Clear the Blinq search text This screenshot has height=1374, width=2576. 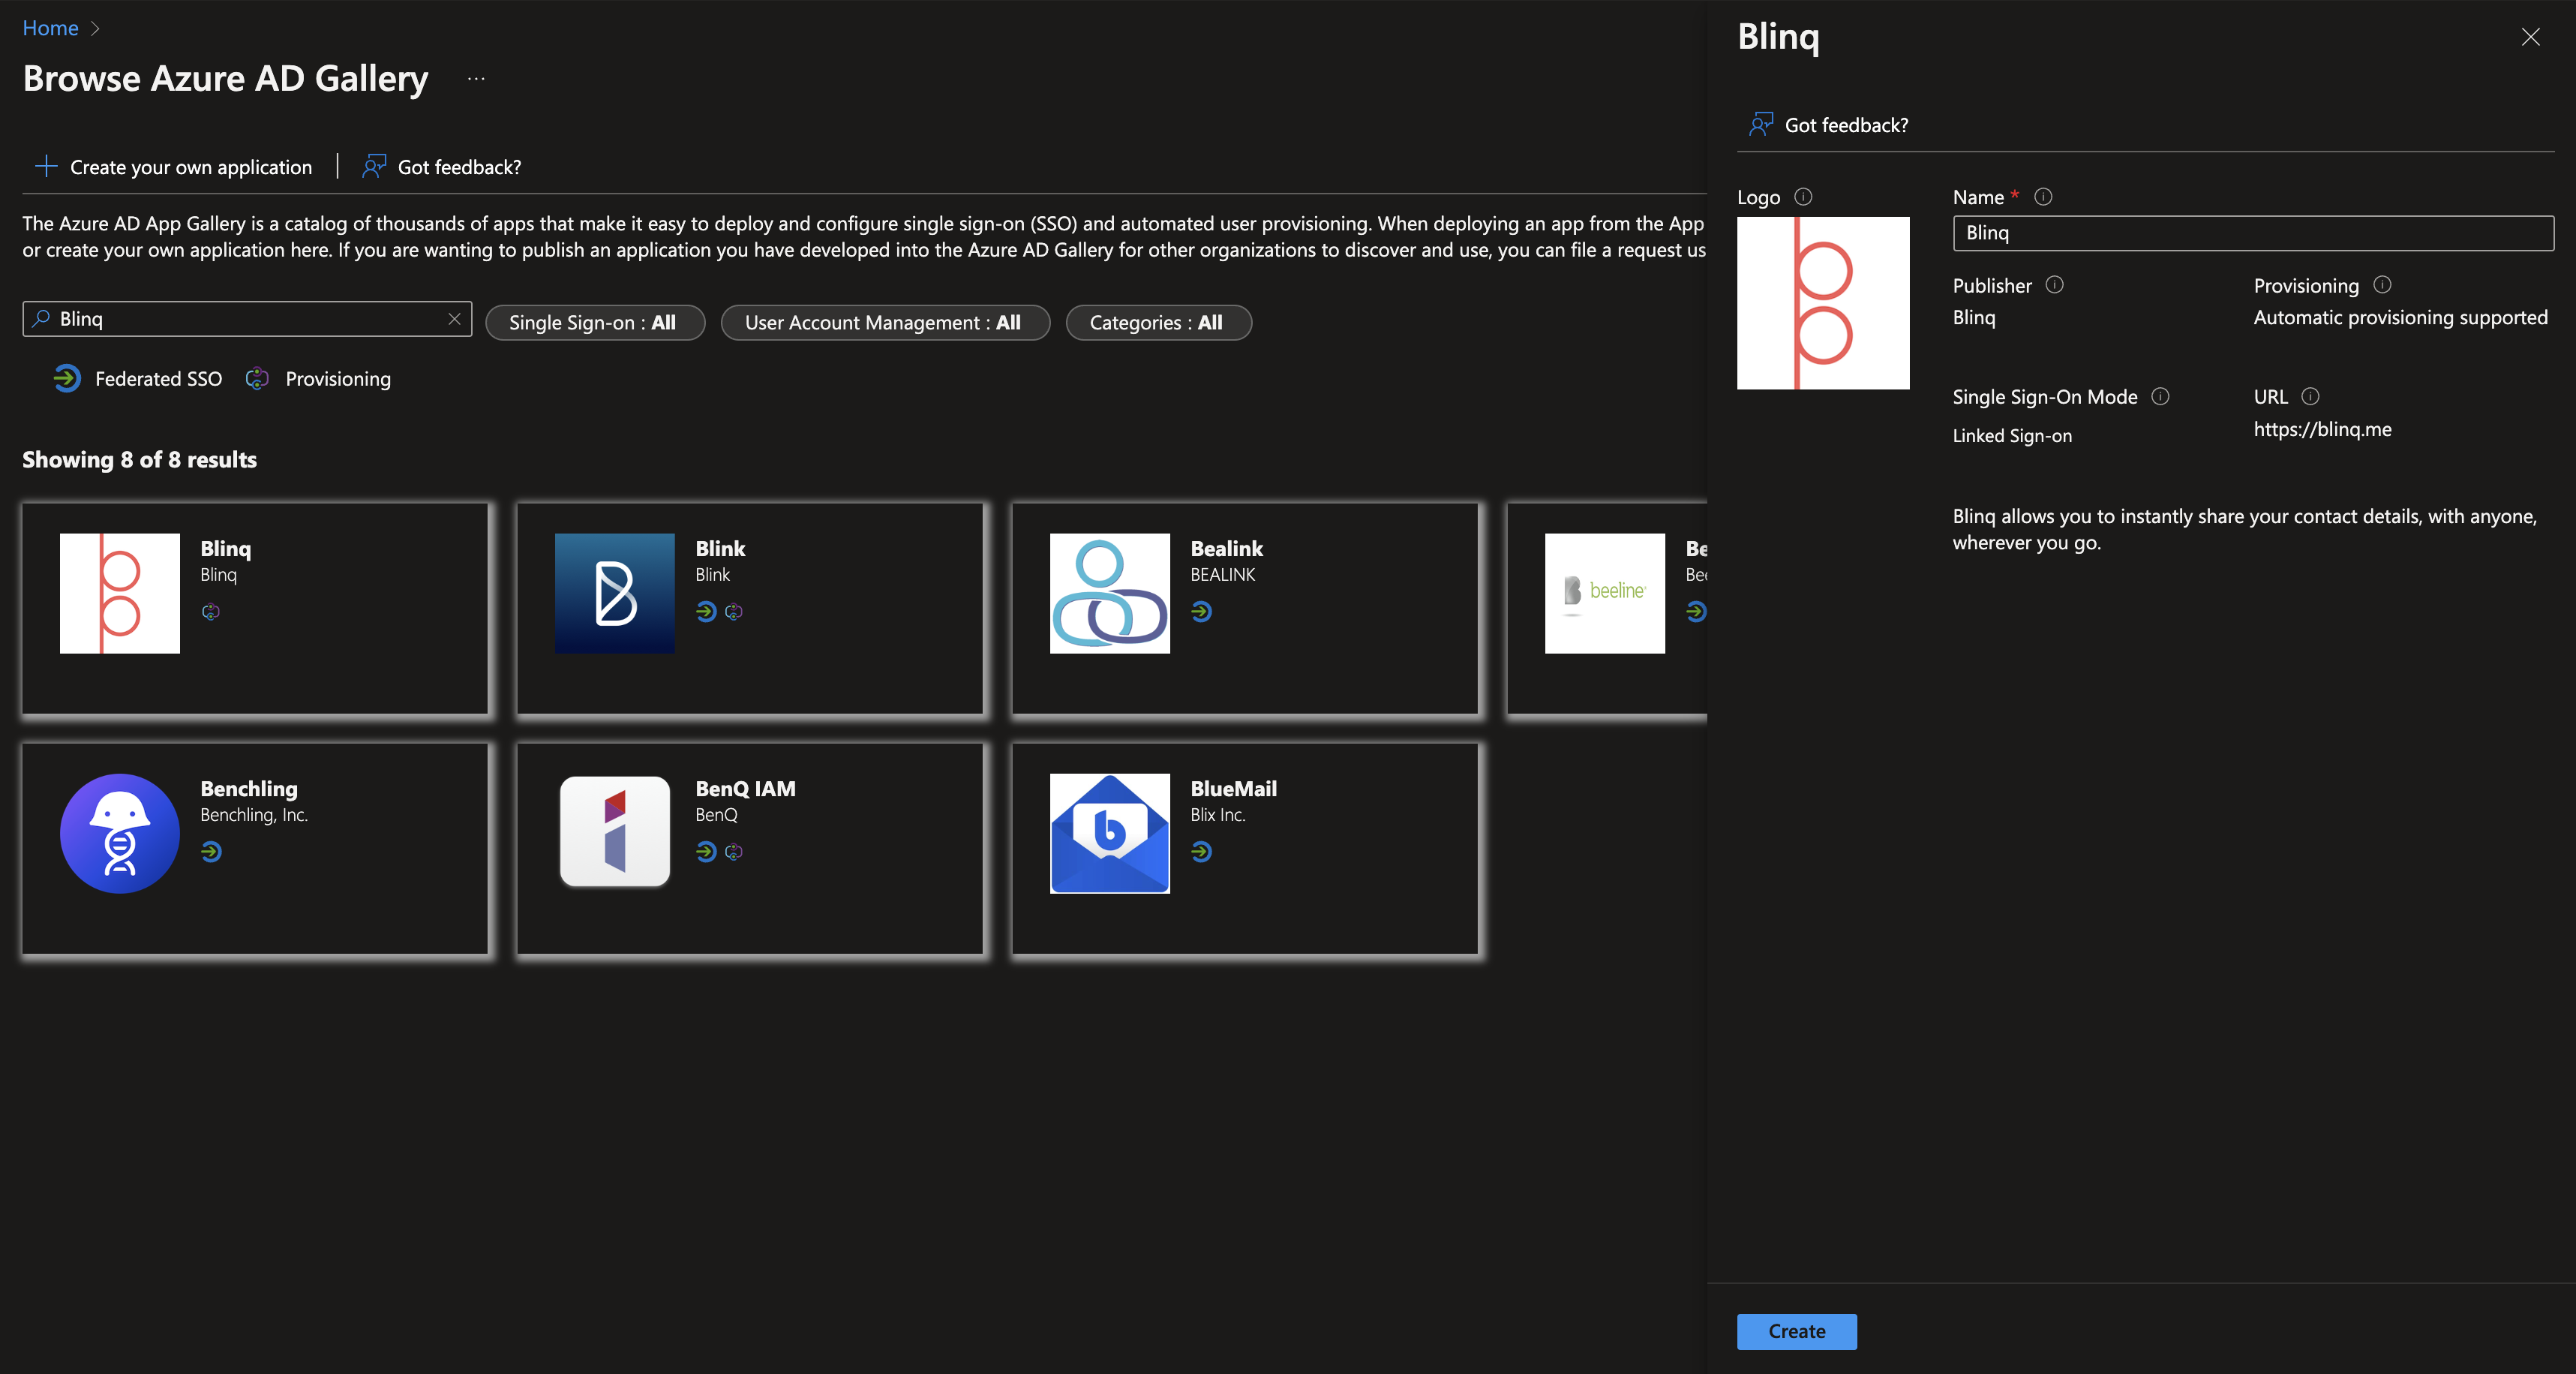click(454, 318)
